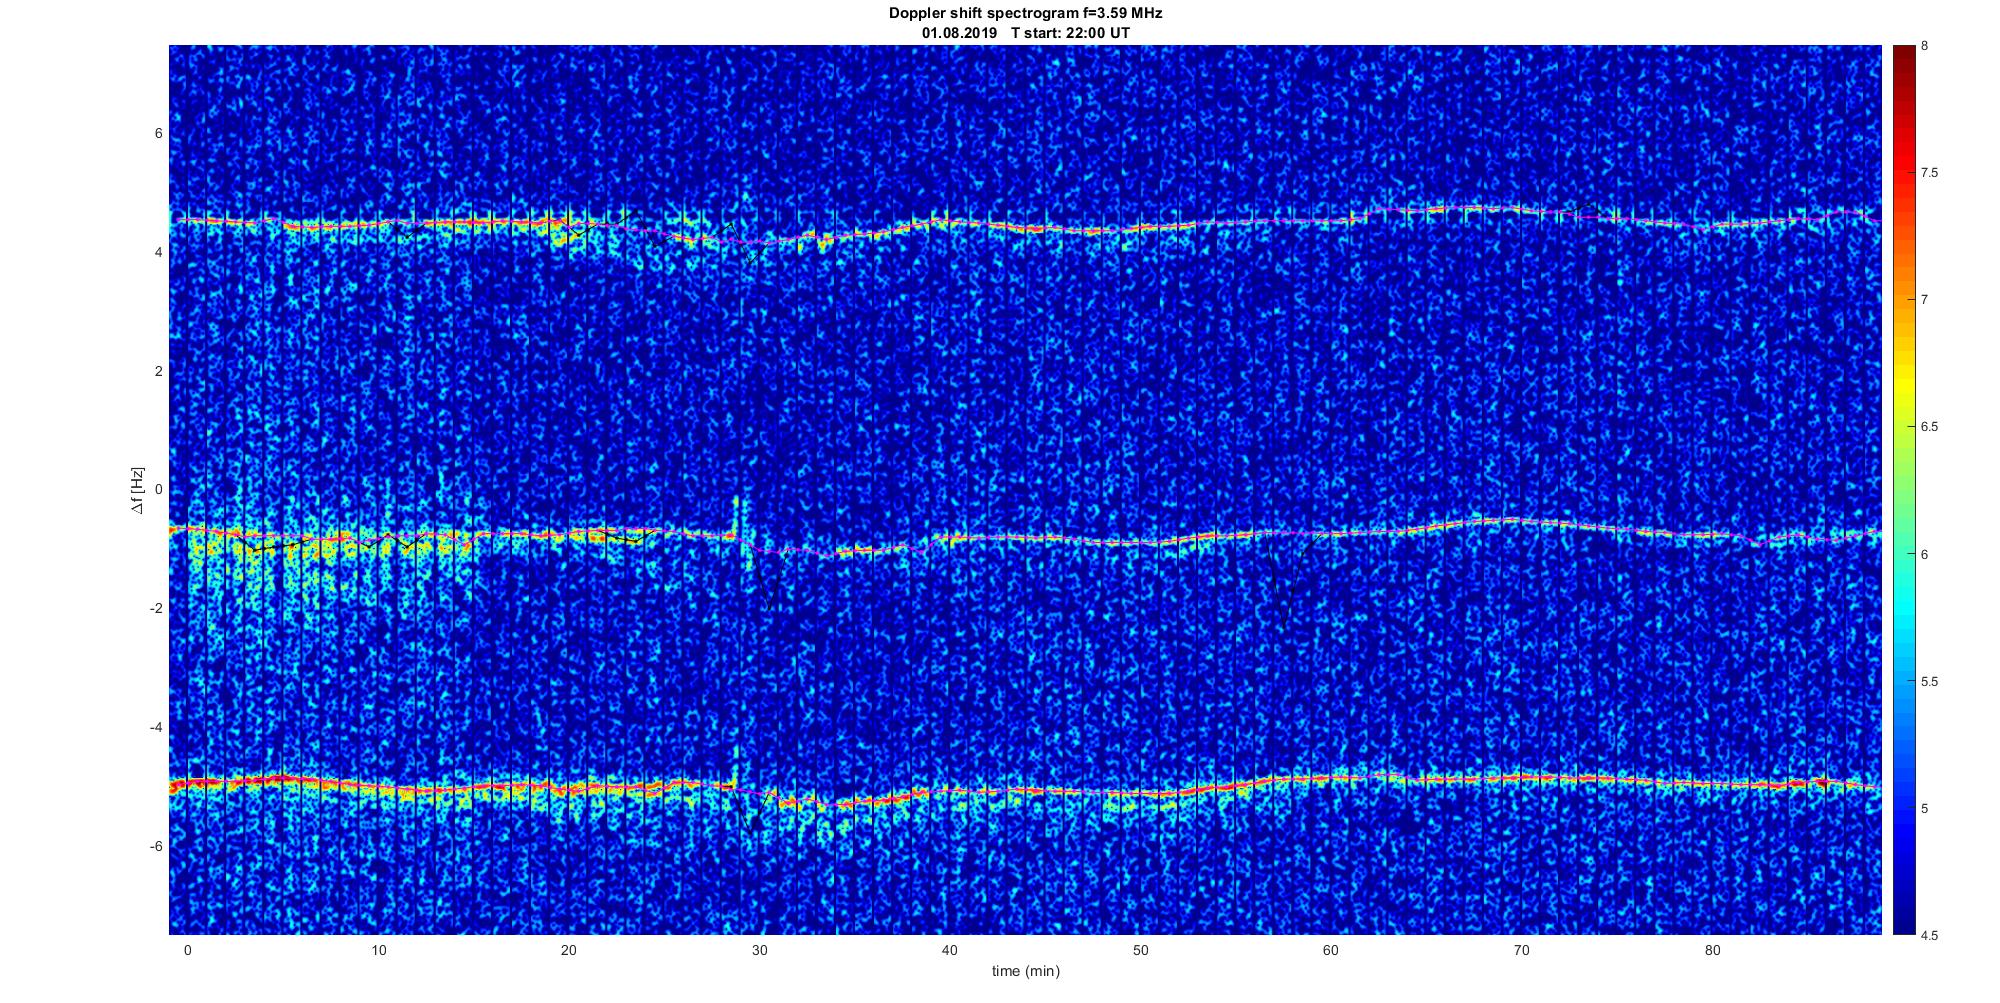2000x1003 pixels.
Task: Click the y-axis tick label '-6'
Action: [x=156, y=846]
